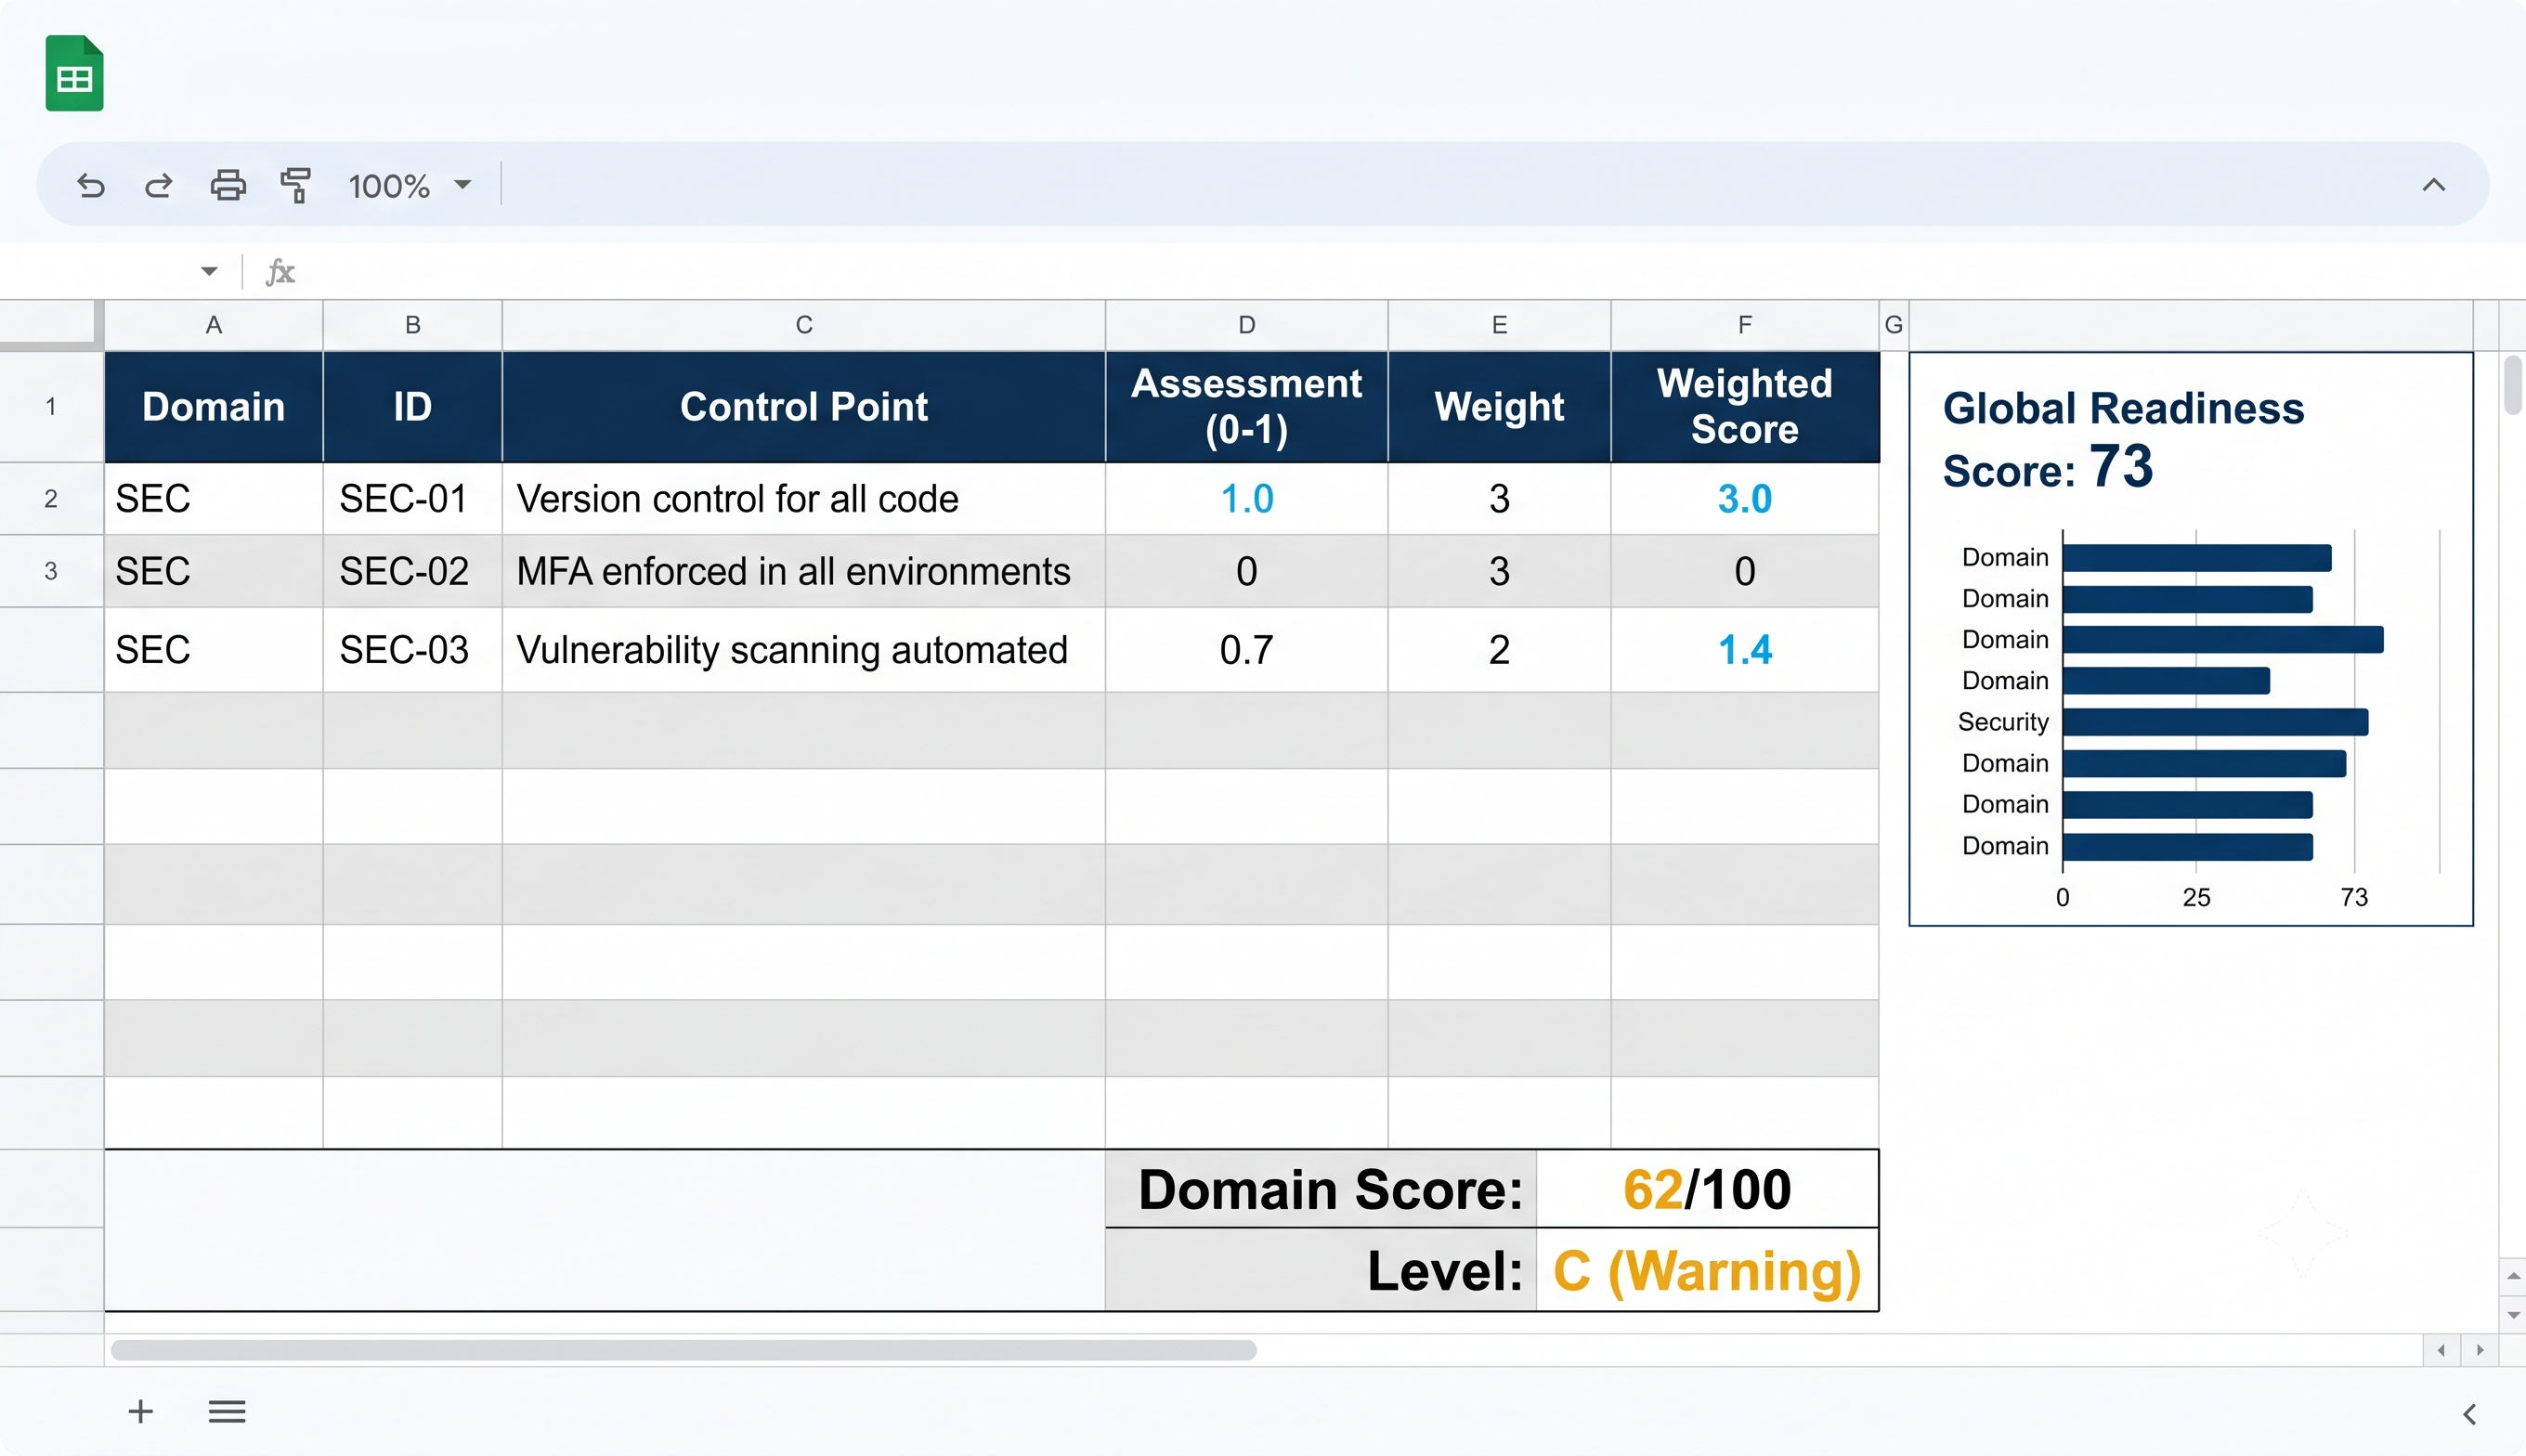
Task: Select the SEC-02 cell
Action: (412, 571)
